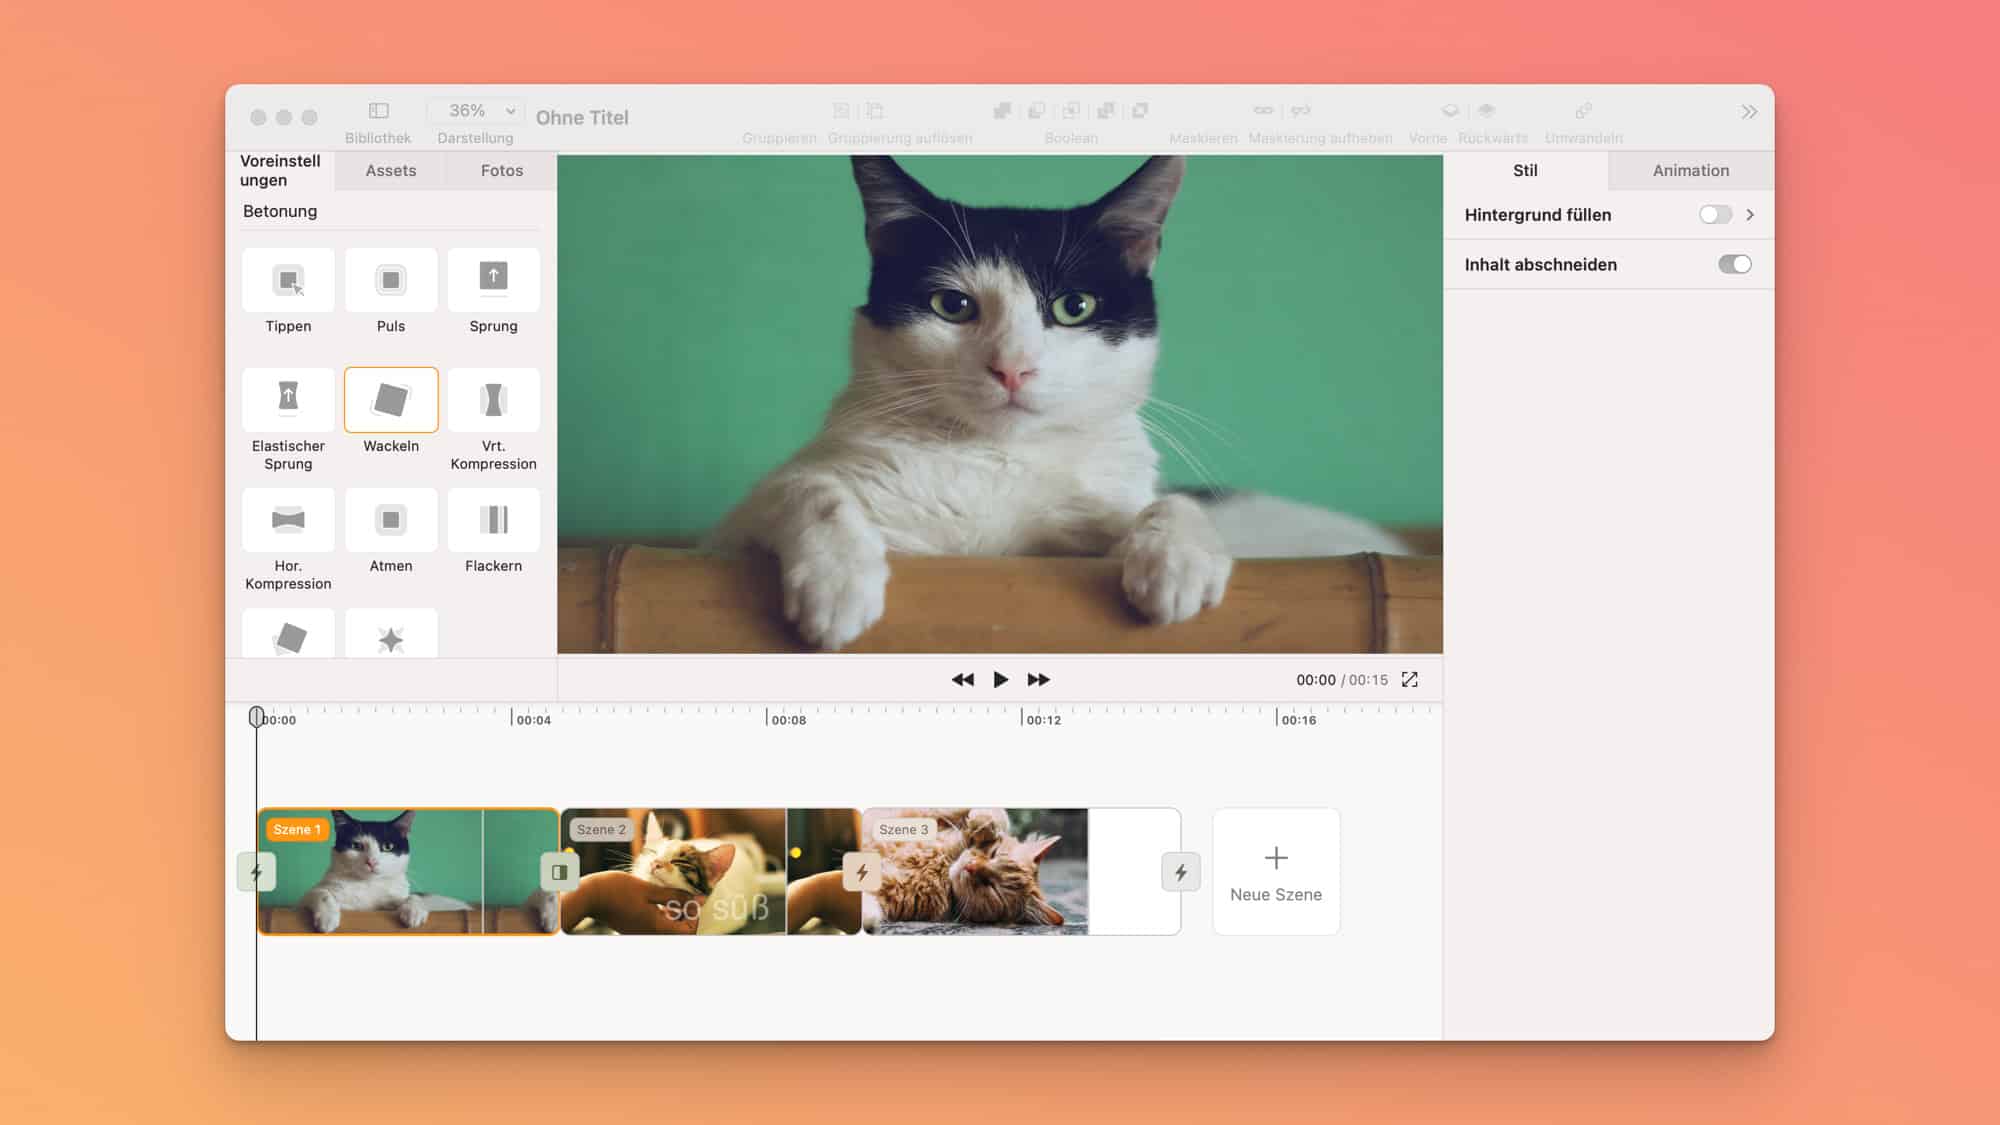Open the Animation tab
The image size is (2000, 1125).
[1690, 171]
